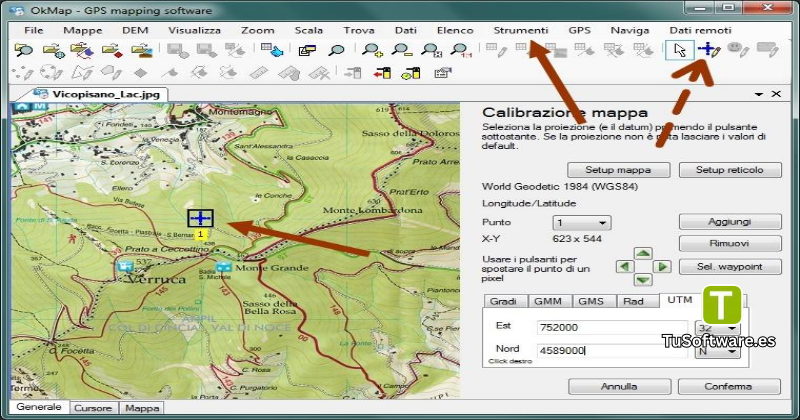800x420 pixels.
Task: Click the Est coordinate input field
Action: 612,328
